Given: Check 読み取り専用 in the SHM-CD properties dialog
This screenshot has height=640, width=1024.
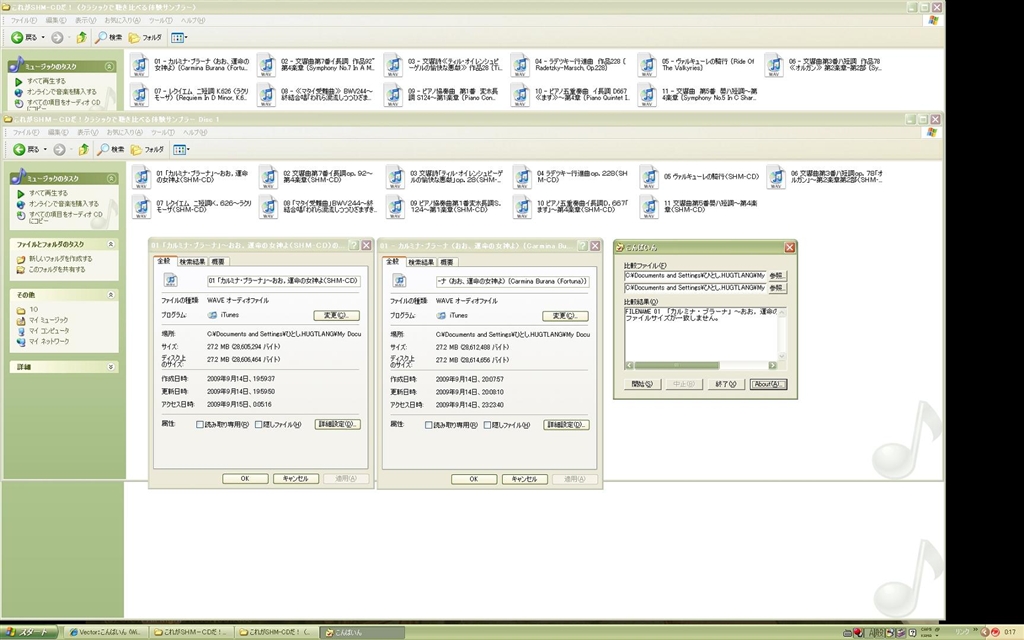Looking at the screenshot, I should click(x=200, y=424).
